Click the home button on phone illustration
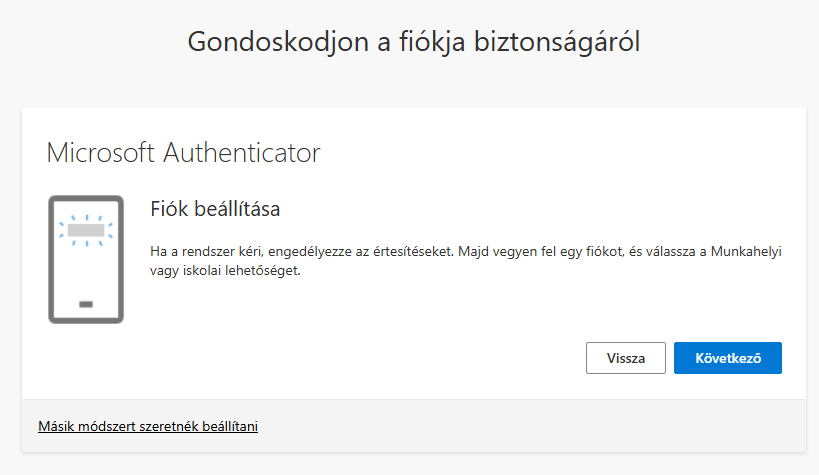The image size is (819, 475). (x=86, y=304)
